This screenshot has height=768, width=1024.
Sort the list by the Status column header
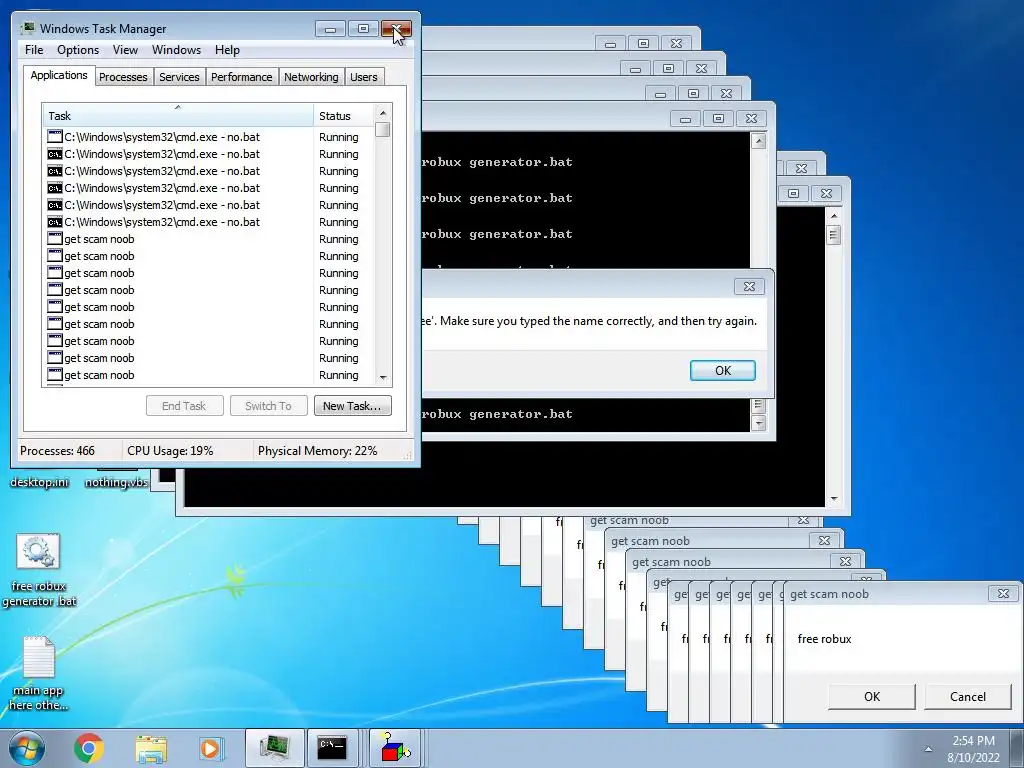344,116
